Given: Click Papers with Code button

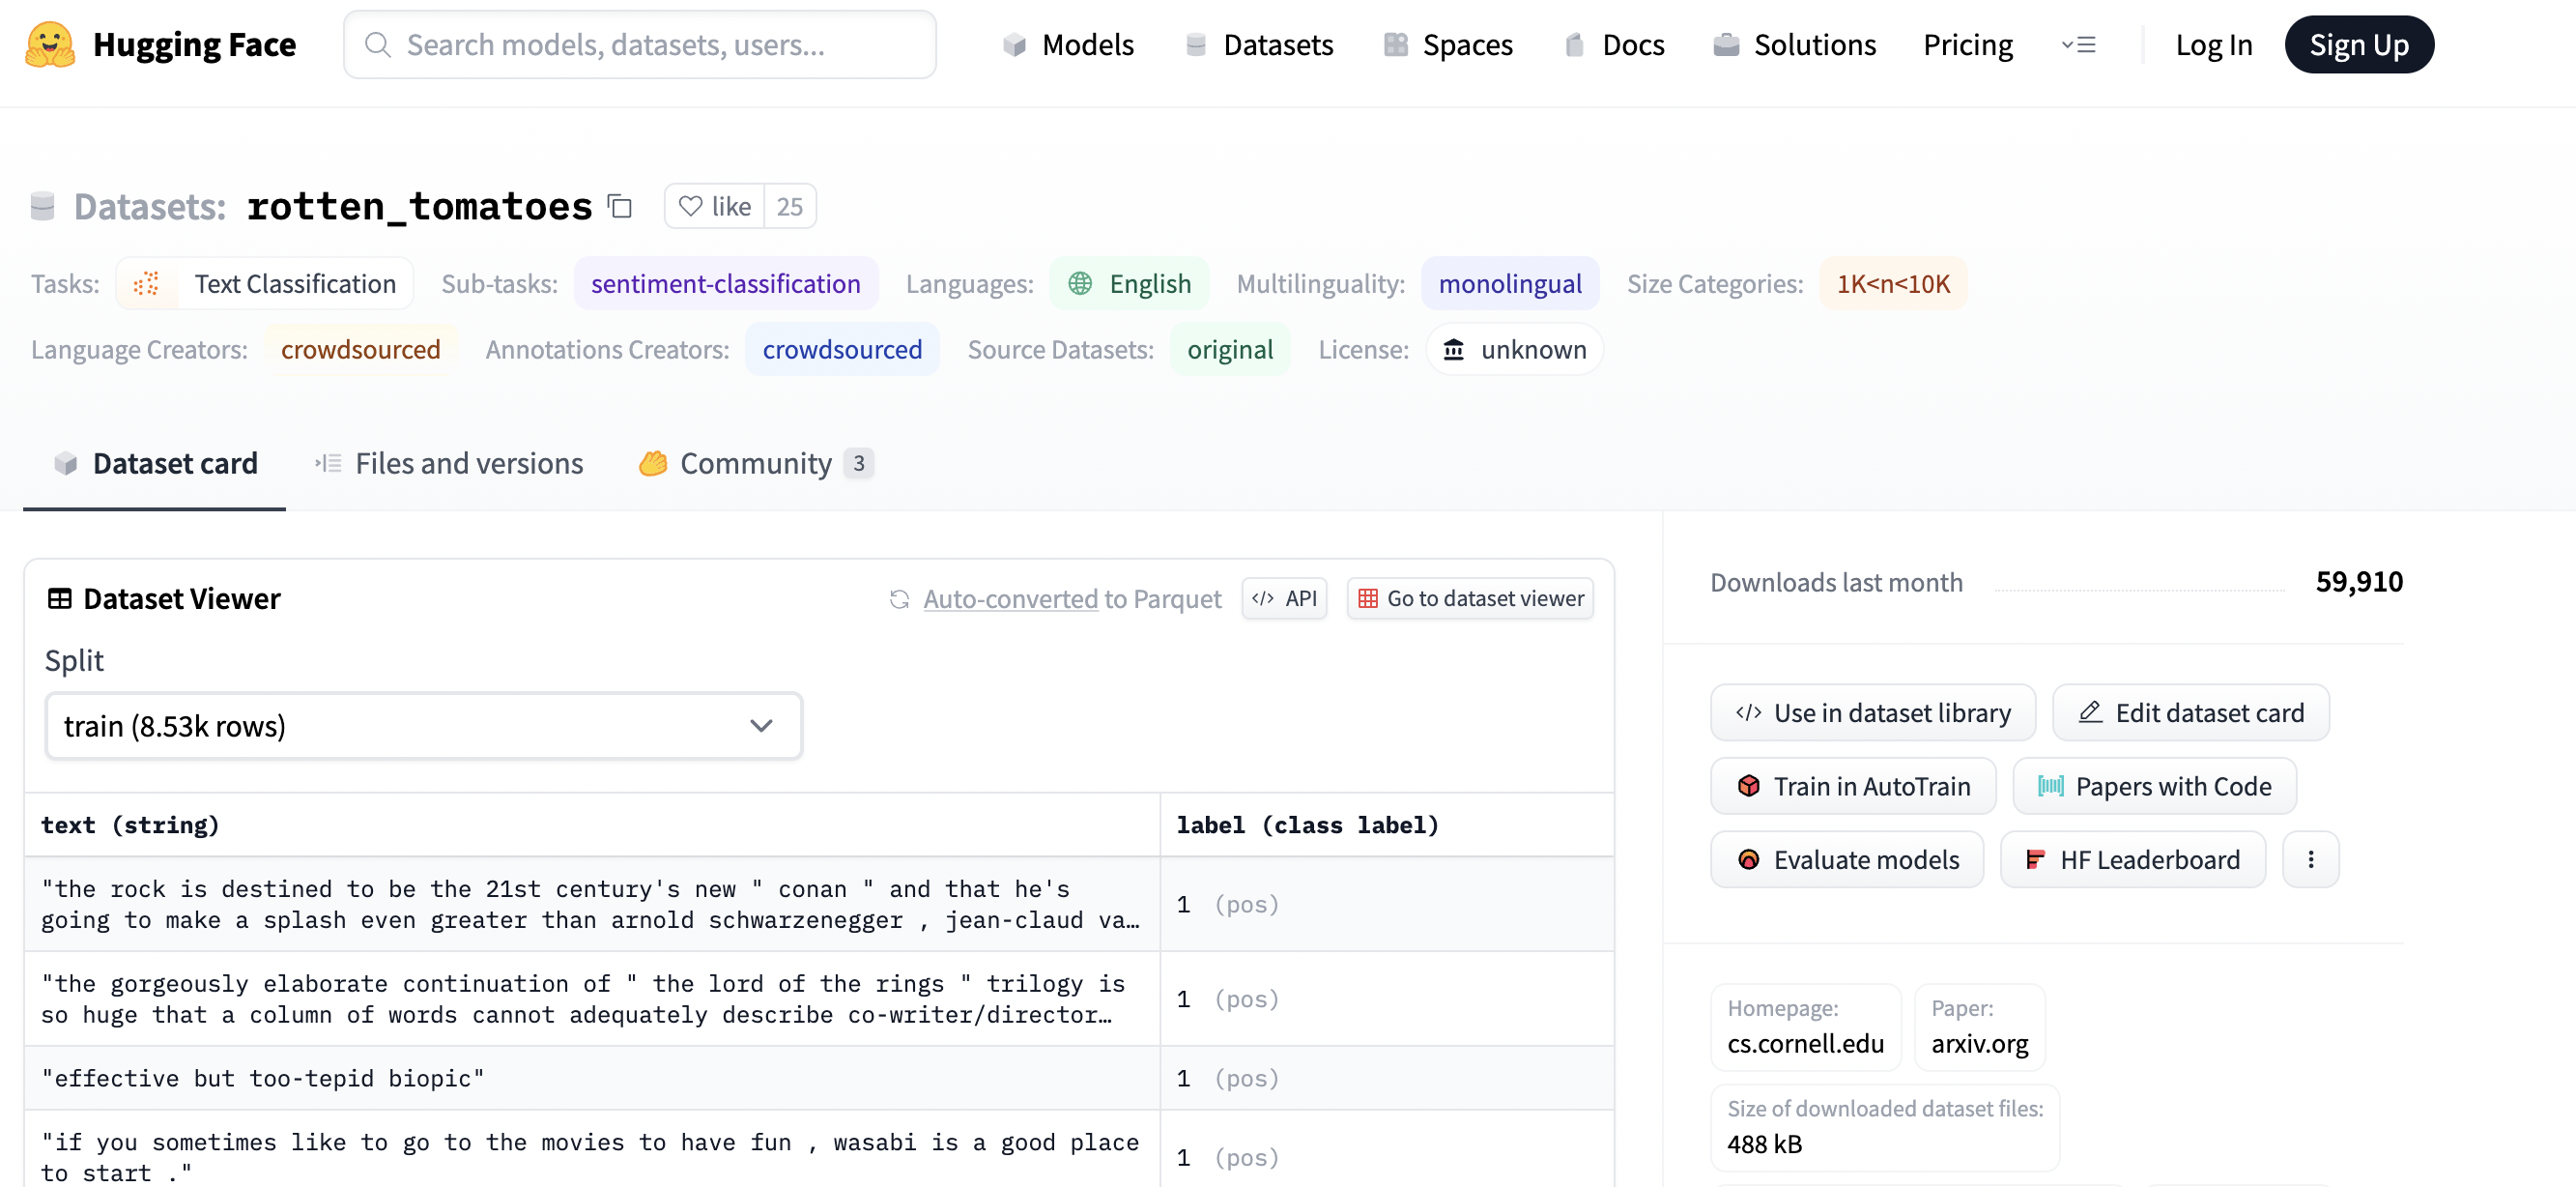Looking at the screenshot, I should click(2154, 787).
